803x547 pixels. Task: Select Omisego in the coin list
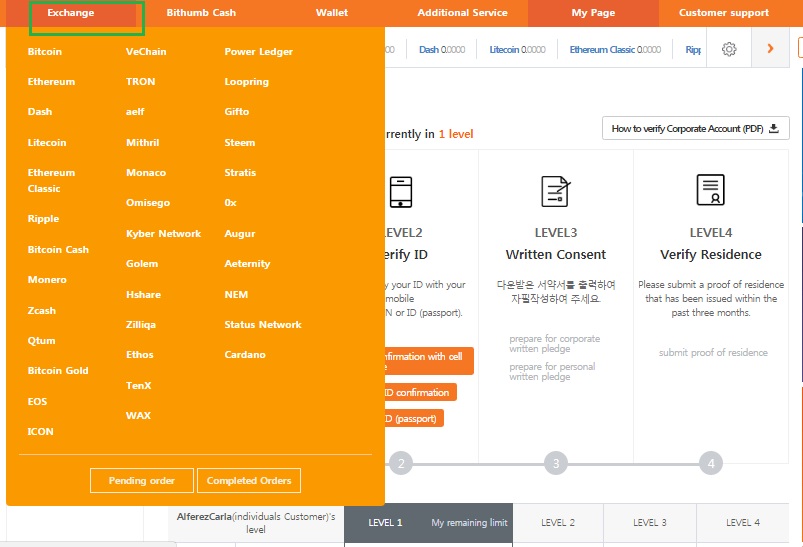click(148, 203)
